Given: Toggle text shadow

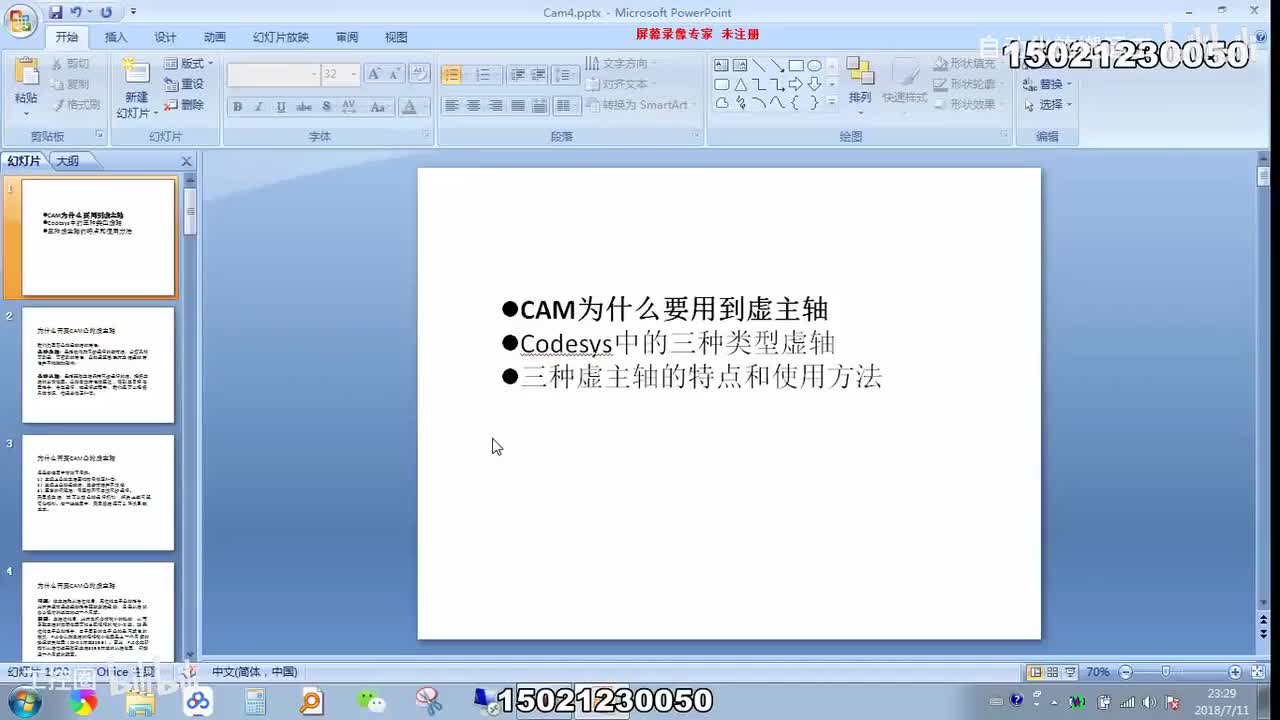Looking at the screenshot, I should (327, 106).
